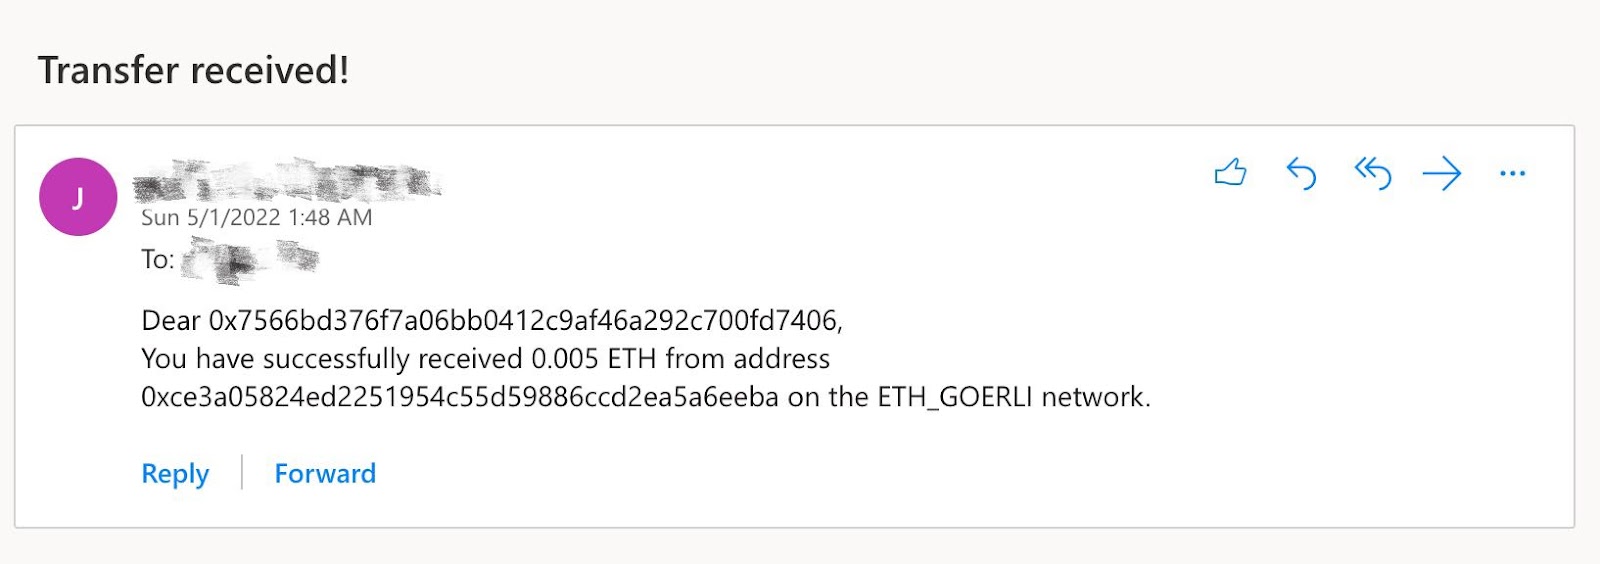1600x564 pixels.
Task: Click the To: label
Action: (157, 260)
